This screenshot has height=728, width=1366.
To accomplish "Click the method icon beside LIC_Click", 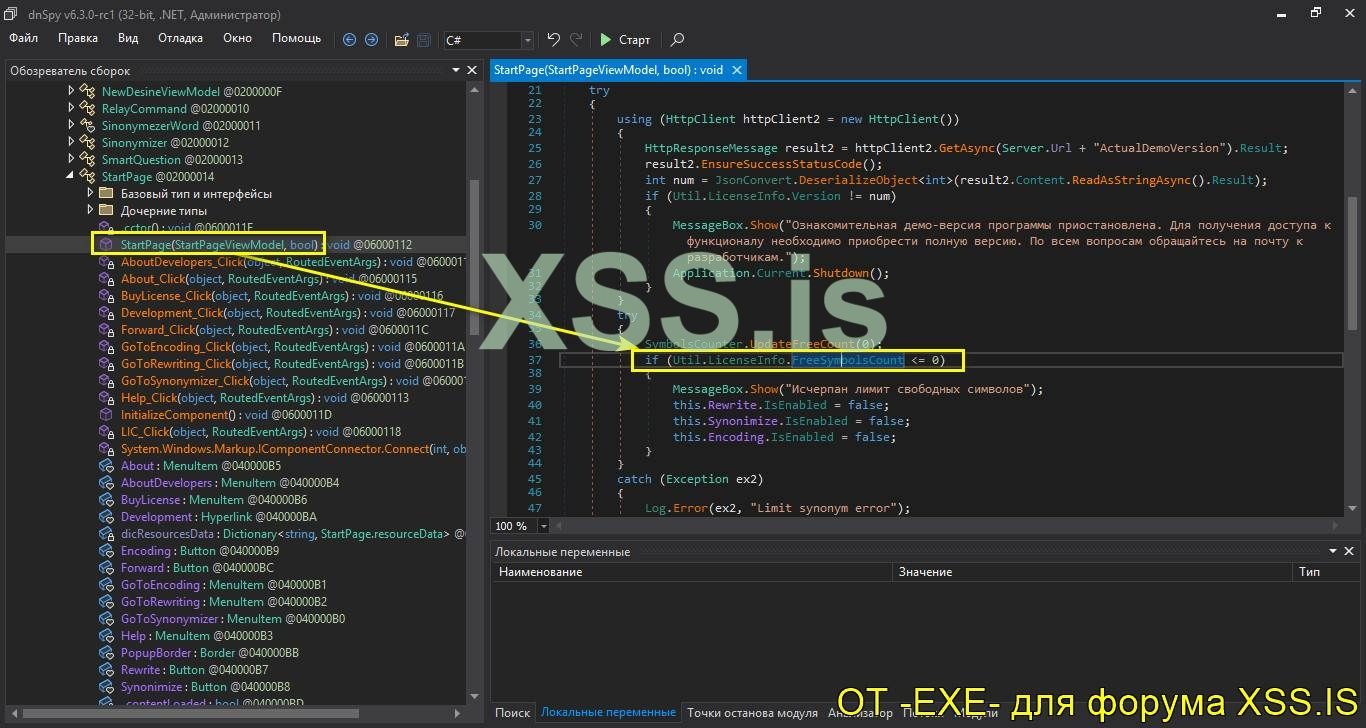I will point(106,431).
